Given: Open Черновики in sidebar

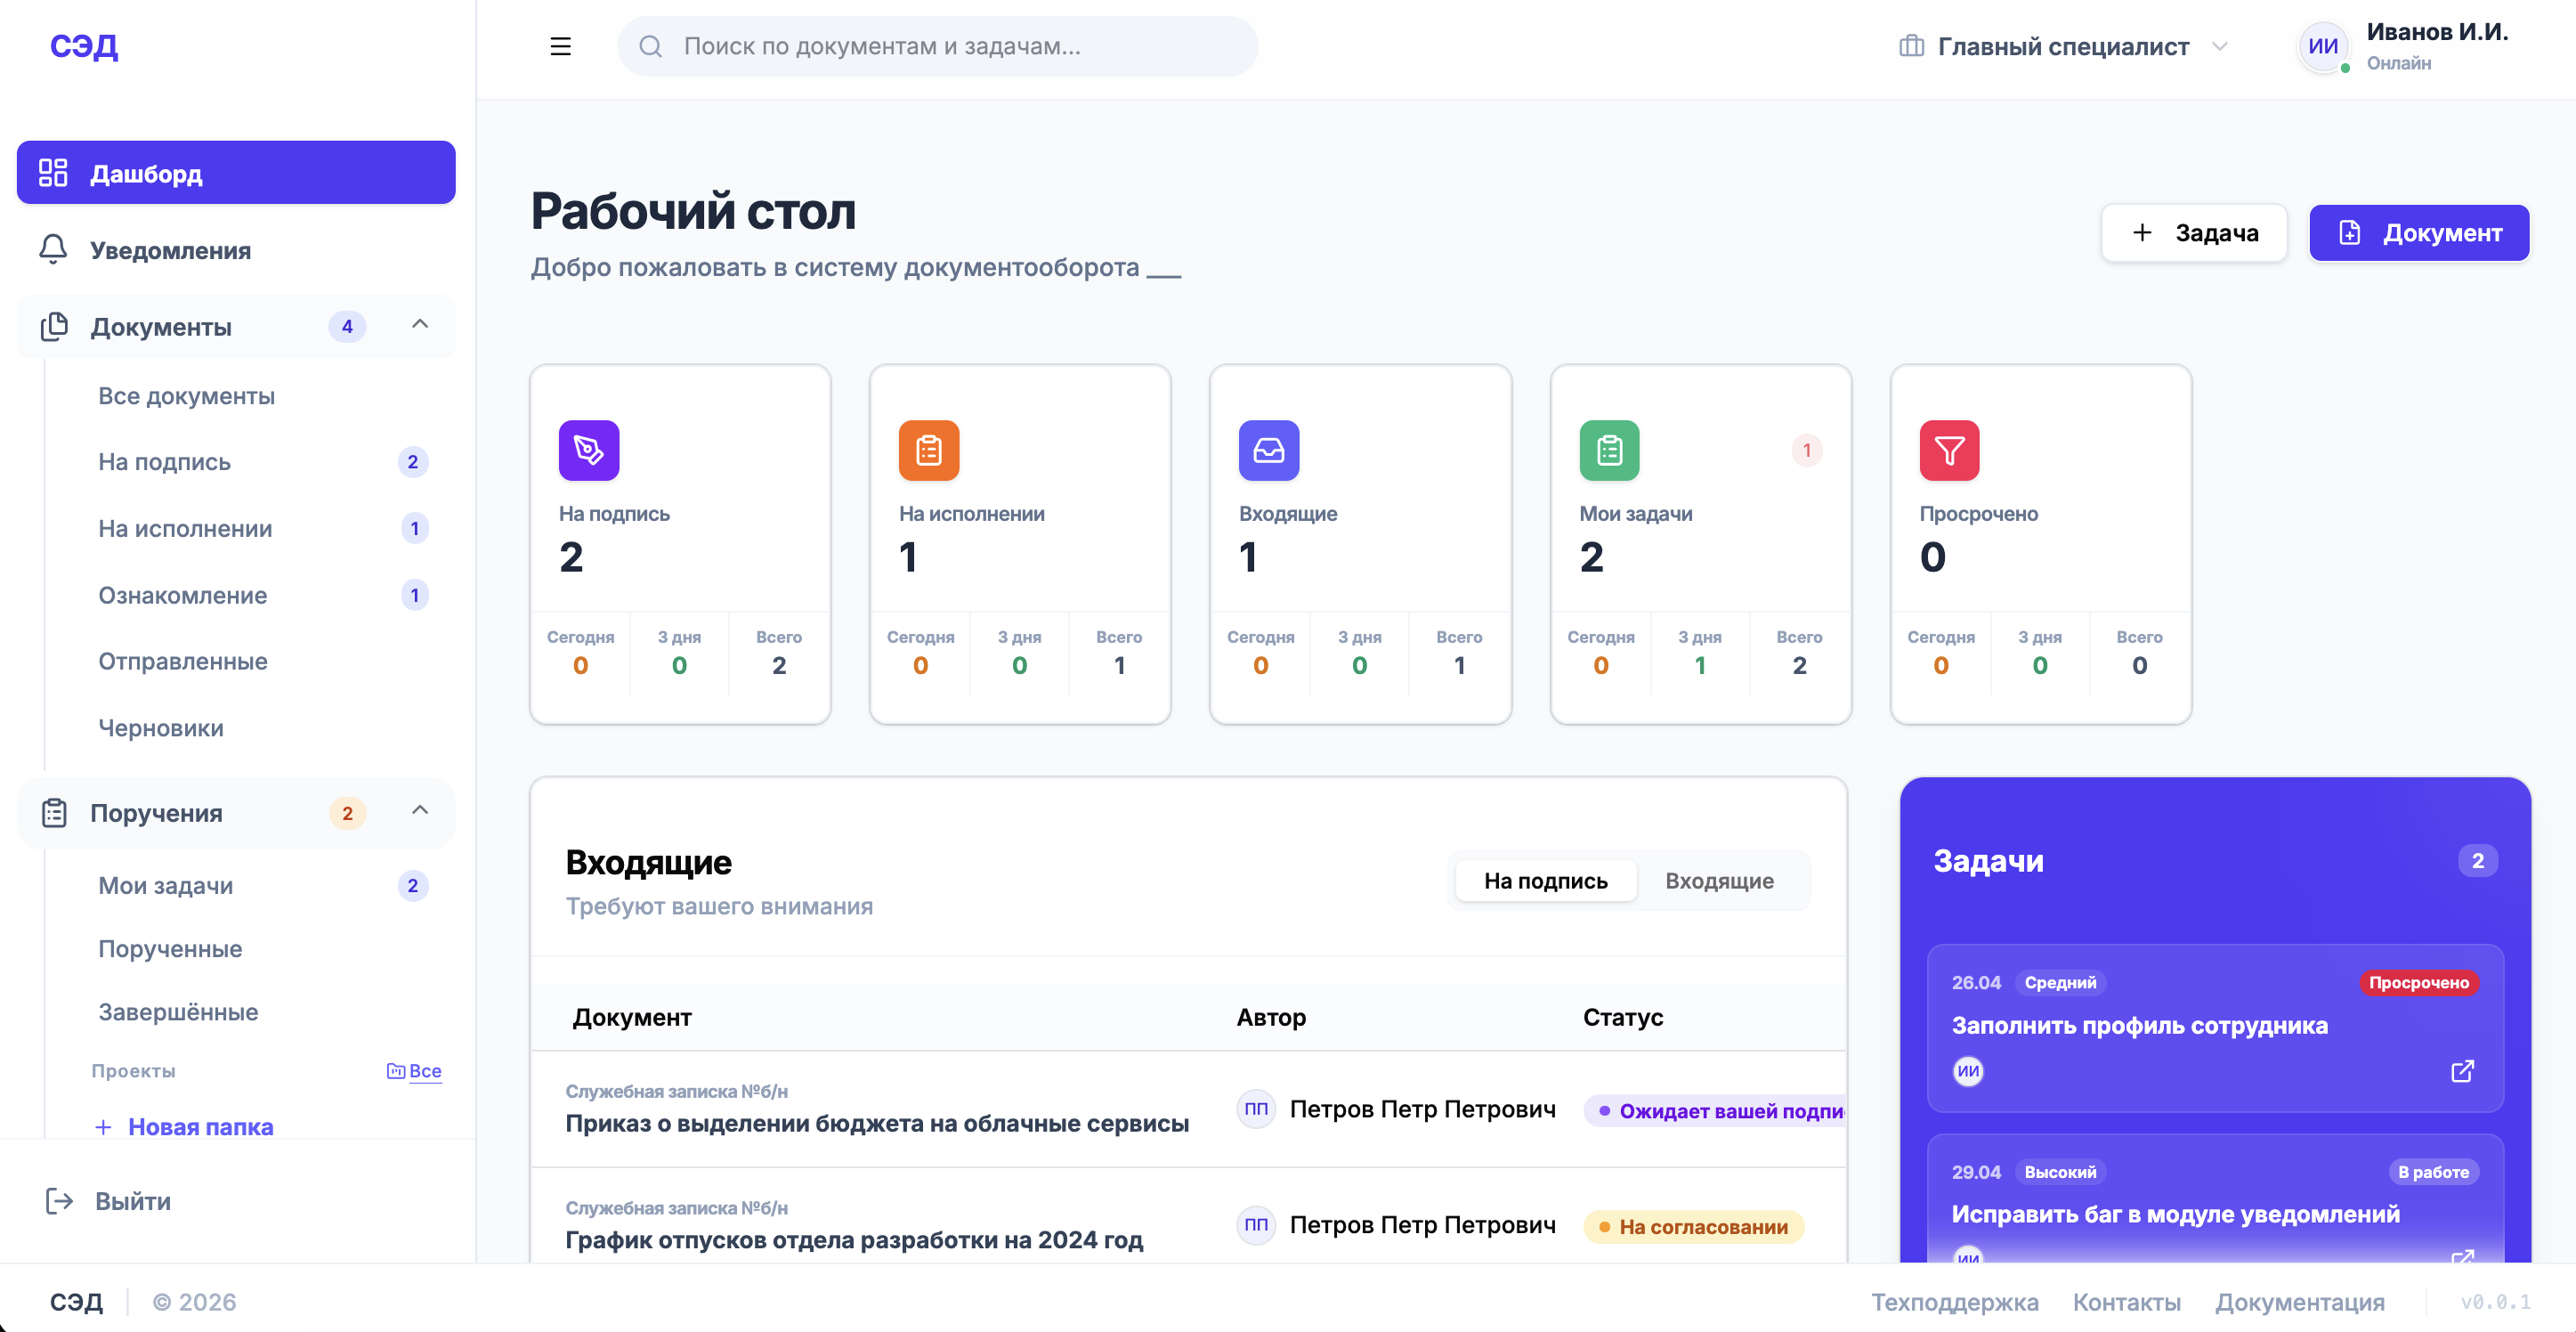Looking at the screenshot, I should [x=264, y=728].
